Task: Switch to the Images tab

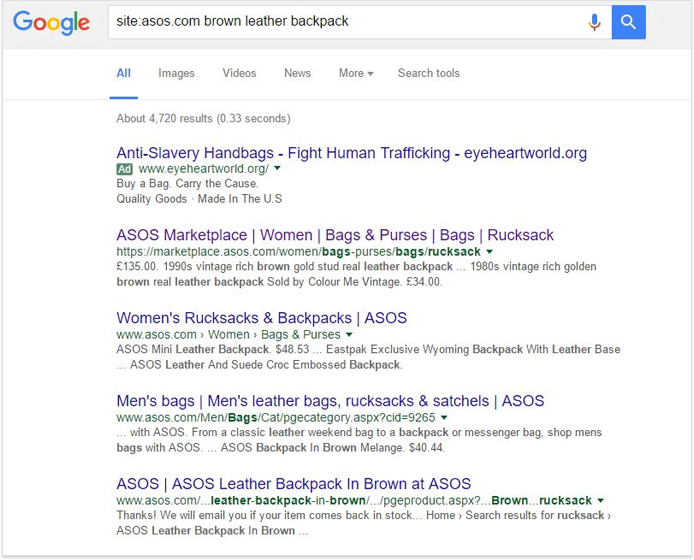Action: pos(176,73)
